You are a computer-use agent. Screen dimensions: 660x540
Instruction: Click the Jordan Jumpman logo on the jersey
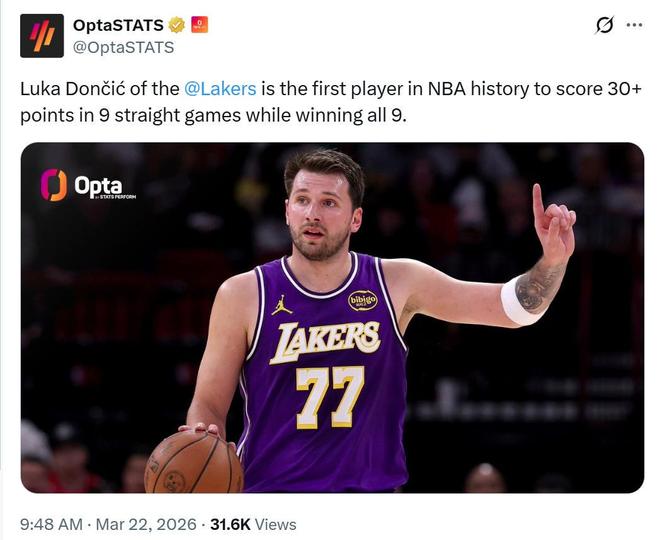coord(282,305)
